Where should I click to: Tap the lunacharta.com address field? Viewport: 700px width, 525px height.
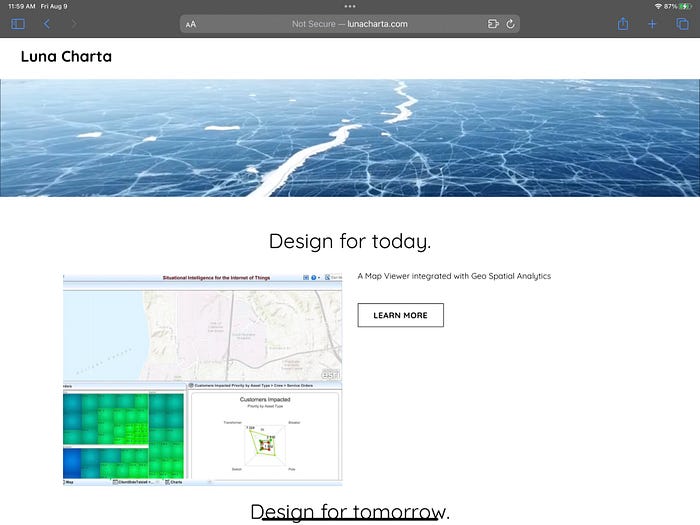[350, 24]
